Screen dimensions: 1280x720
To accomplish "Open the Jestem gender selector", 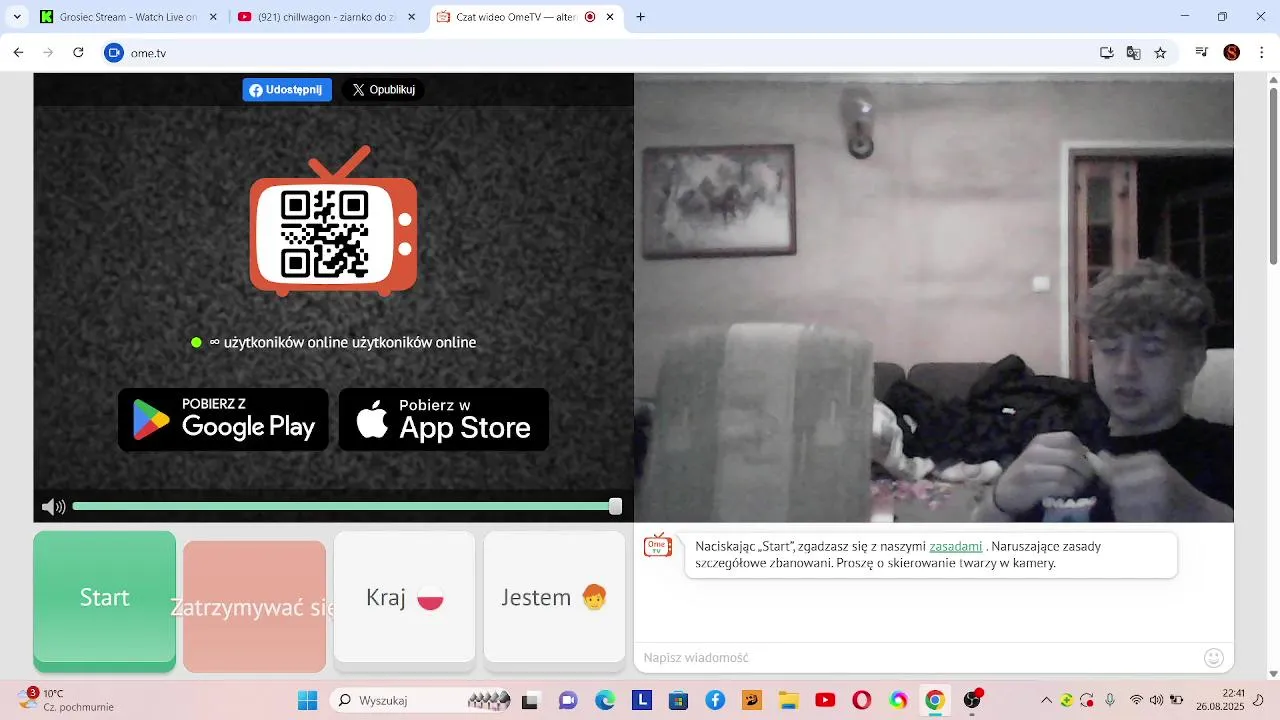I will point(554,597).
